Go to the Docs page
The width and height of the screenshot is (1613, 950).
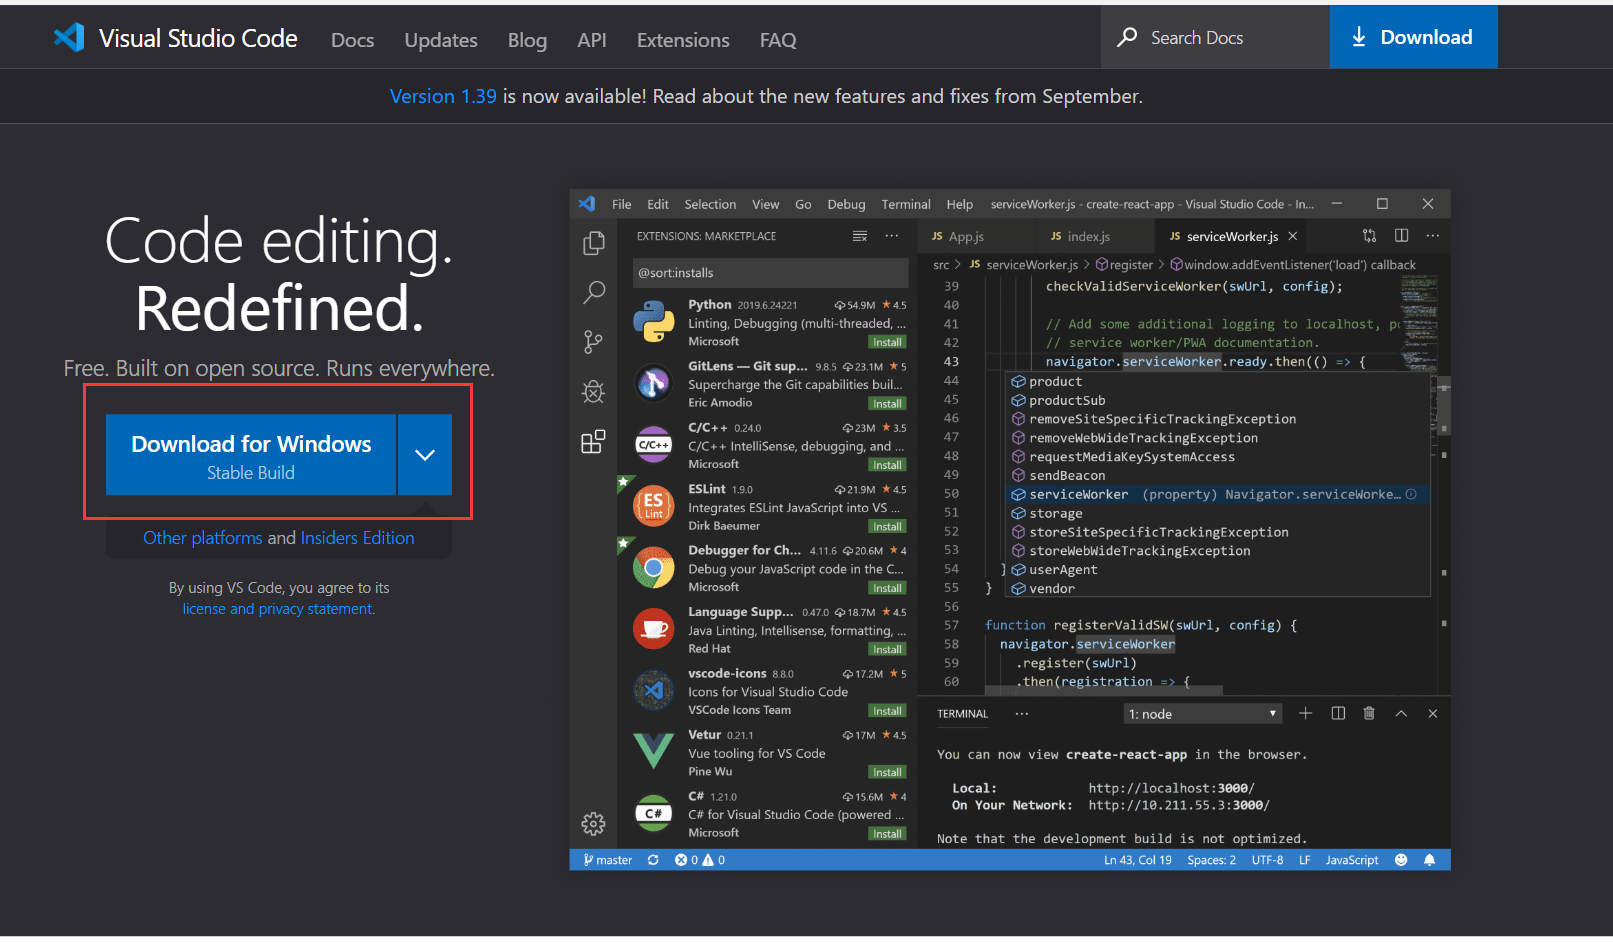pyautogui.click(x=353, y=40)
